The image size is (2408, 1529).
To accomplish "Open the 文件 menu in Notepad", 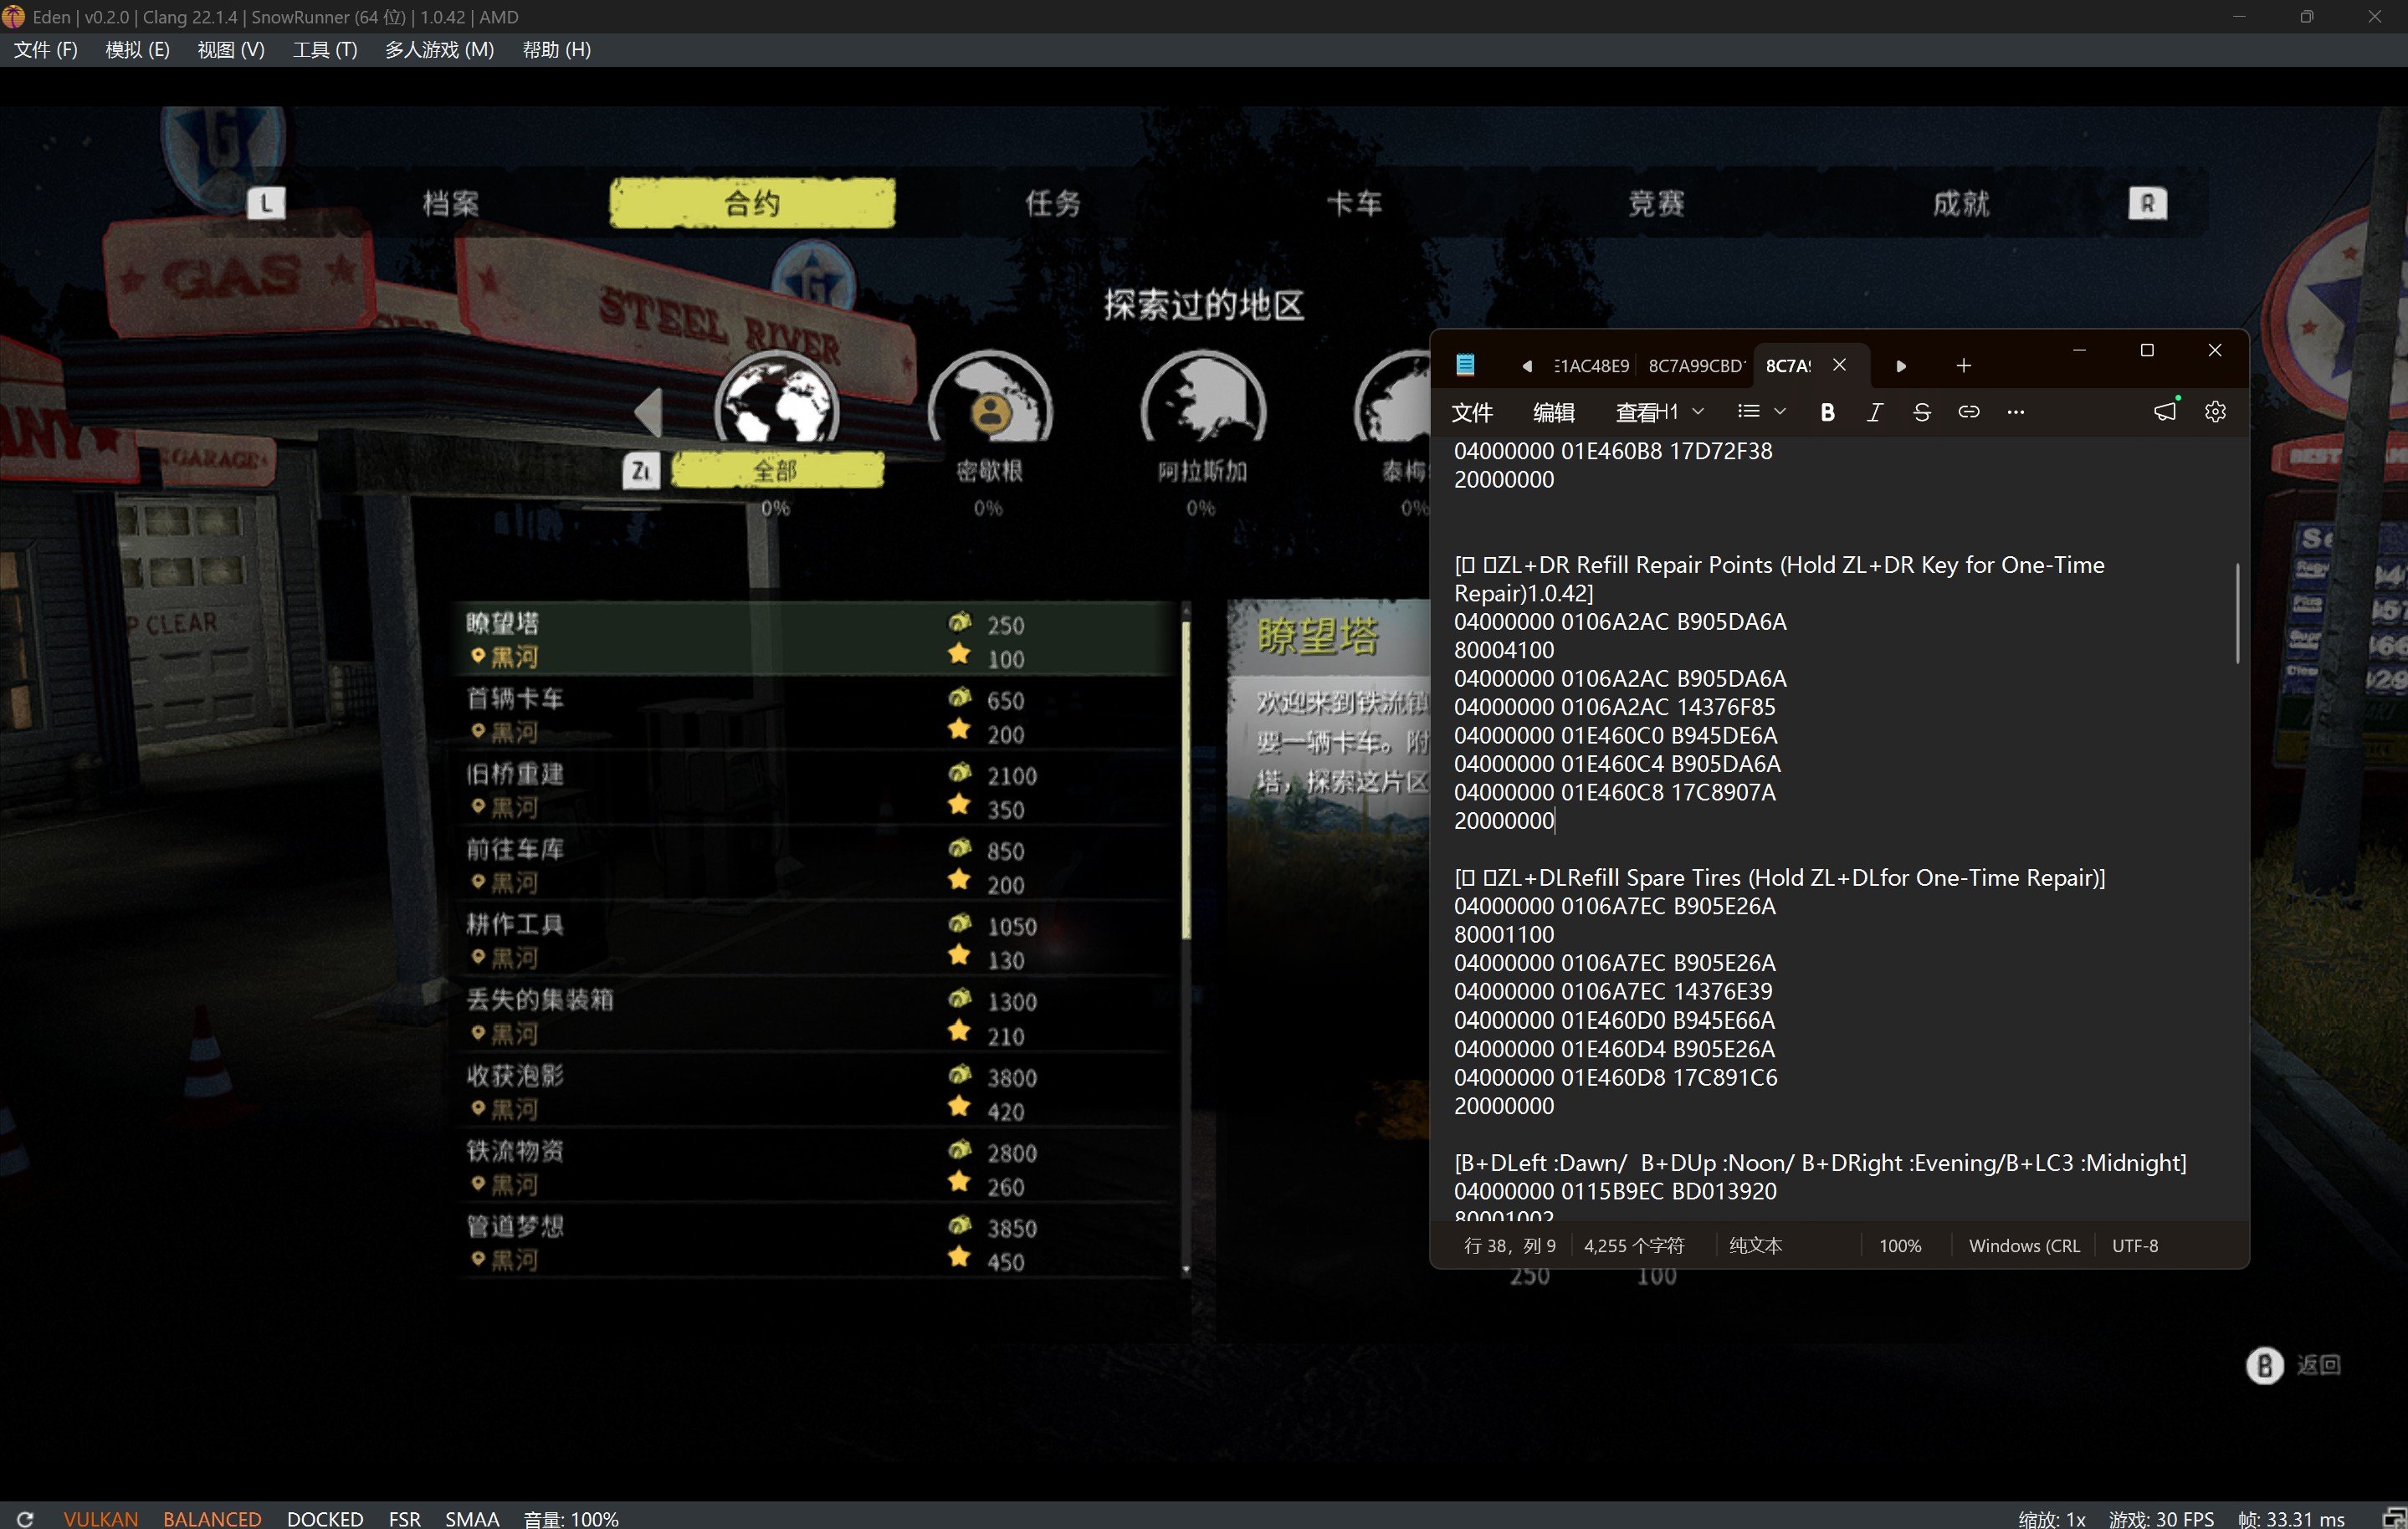I will (1472, 412).
